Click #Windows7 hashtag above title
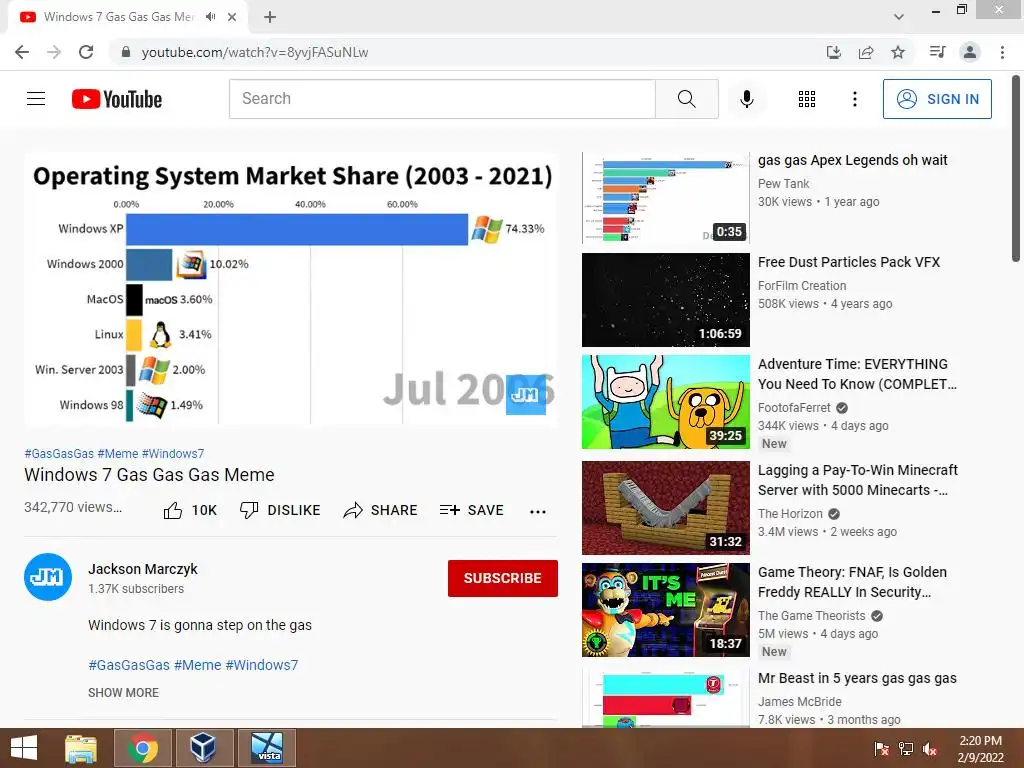 [173, 453]
